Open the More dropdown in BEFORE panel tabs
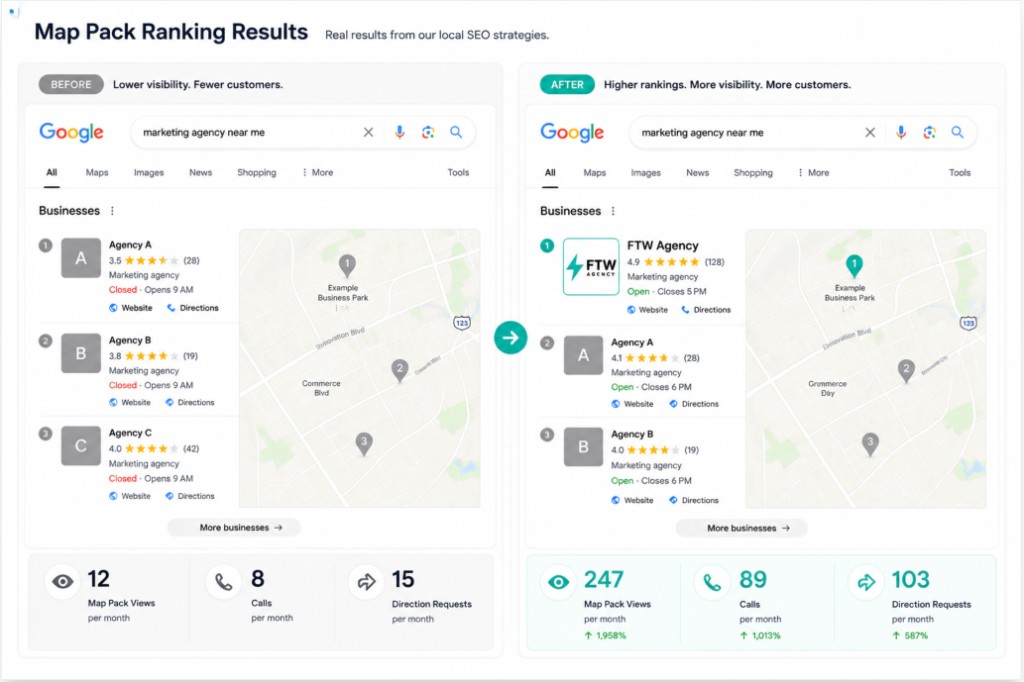This screenshot has height=682, width=1024. coord(317,172)
